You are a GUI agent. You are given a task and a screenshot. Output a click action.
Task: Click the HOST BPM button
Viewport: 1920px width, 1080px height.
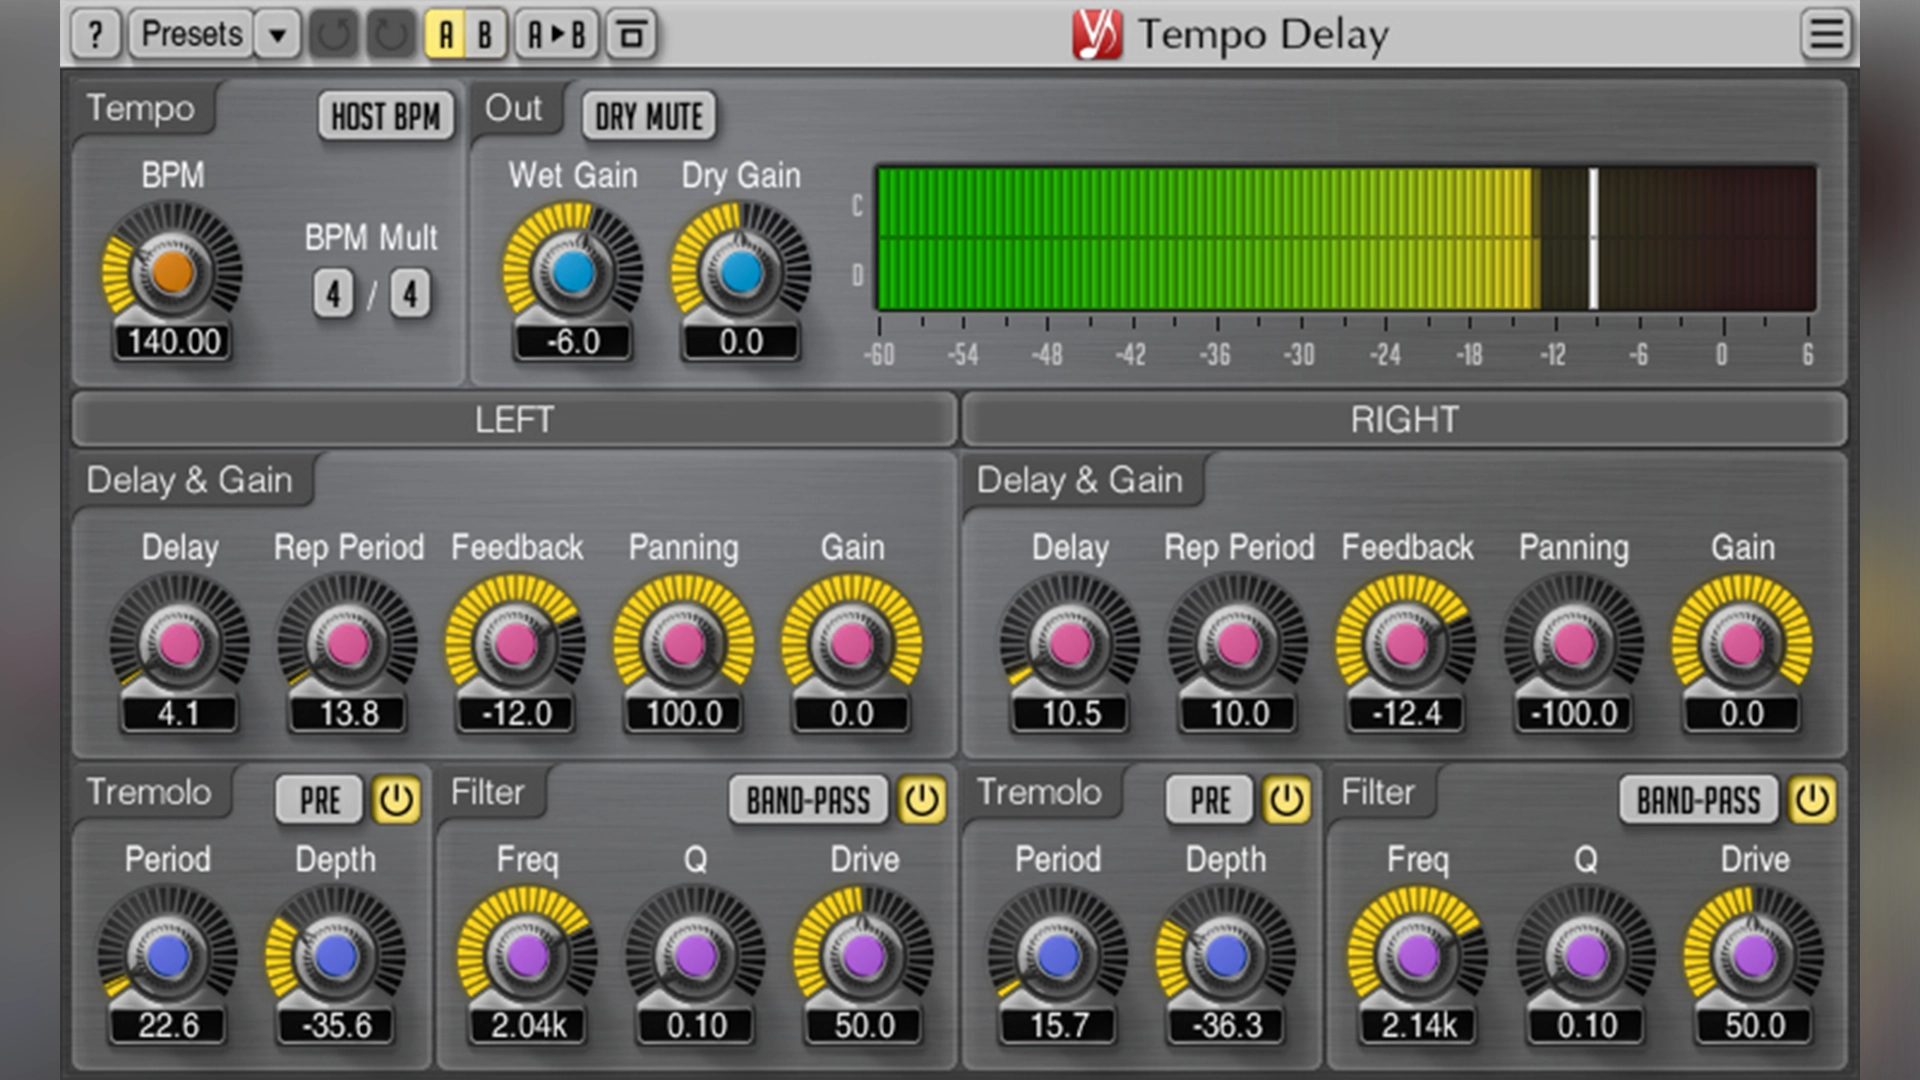385,117
